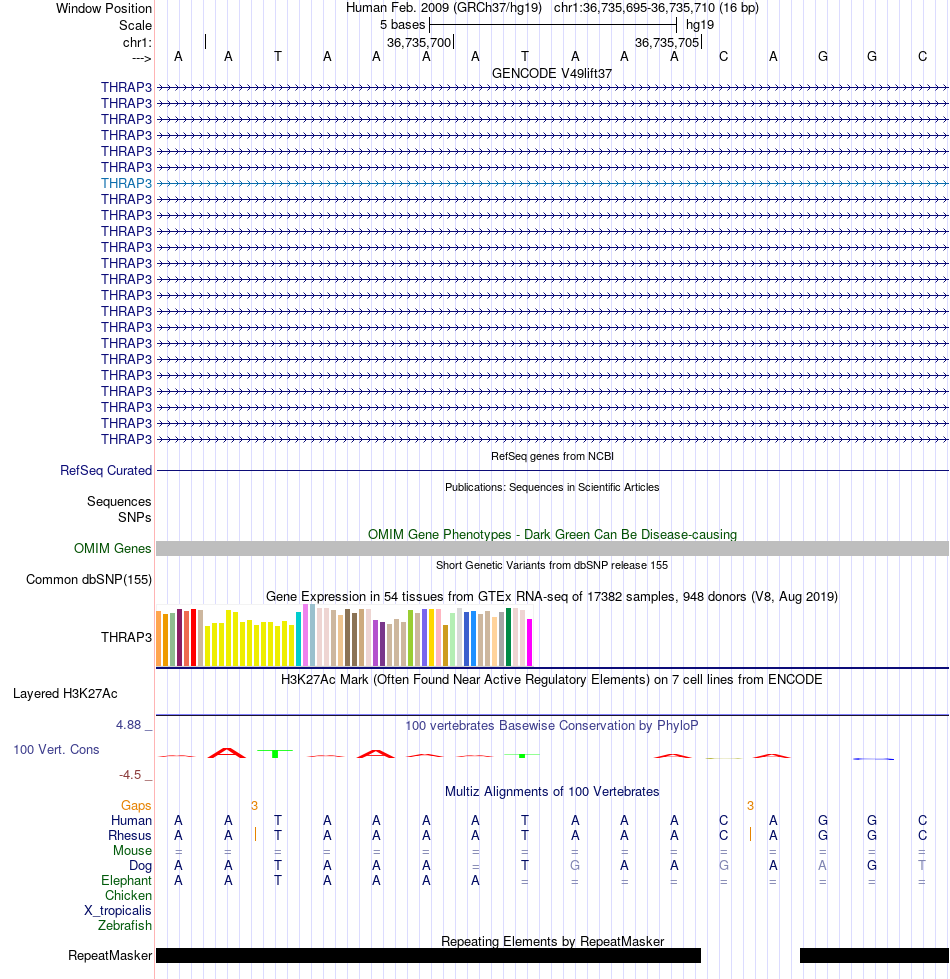950x979 pixels.
Task: Click the Sequences track label
Action: [119, 502]
